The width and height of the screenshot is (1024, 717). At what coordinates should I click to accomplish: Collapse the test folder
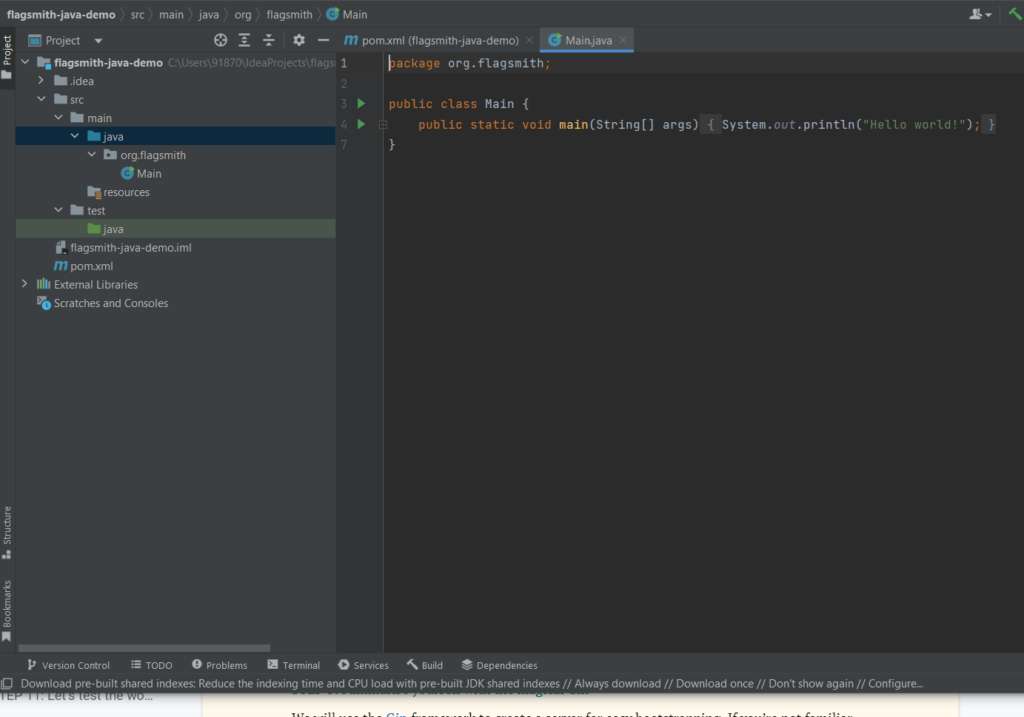(58, 210)
